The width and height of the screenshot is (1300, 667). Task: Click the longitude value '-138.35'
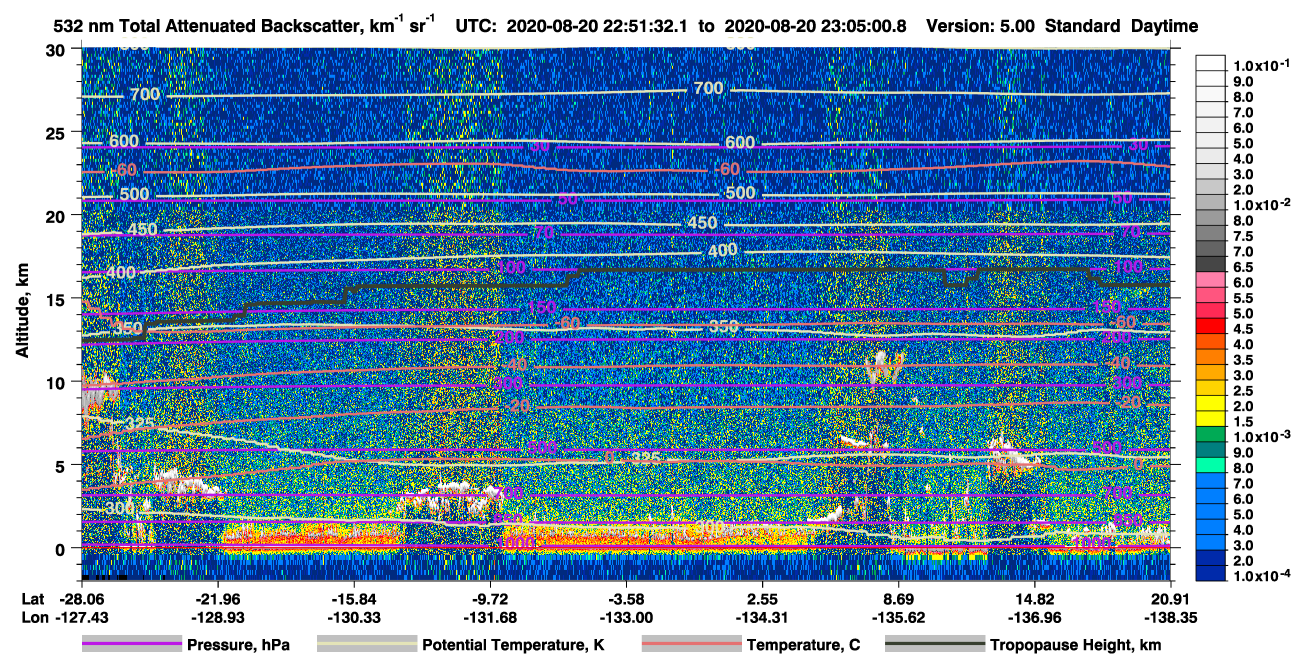(1170, 617)
